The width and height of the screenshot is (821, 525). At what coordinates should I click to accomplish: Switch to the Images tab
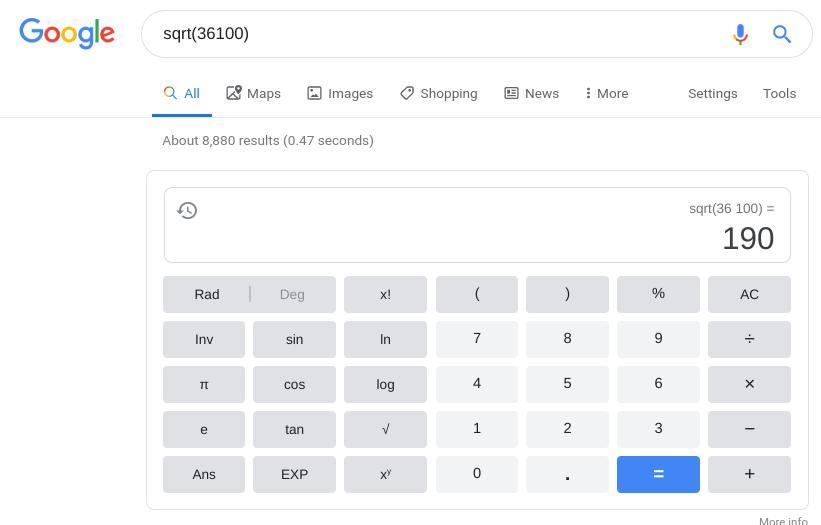click(x=340, y=93)
